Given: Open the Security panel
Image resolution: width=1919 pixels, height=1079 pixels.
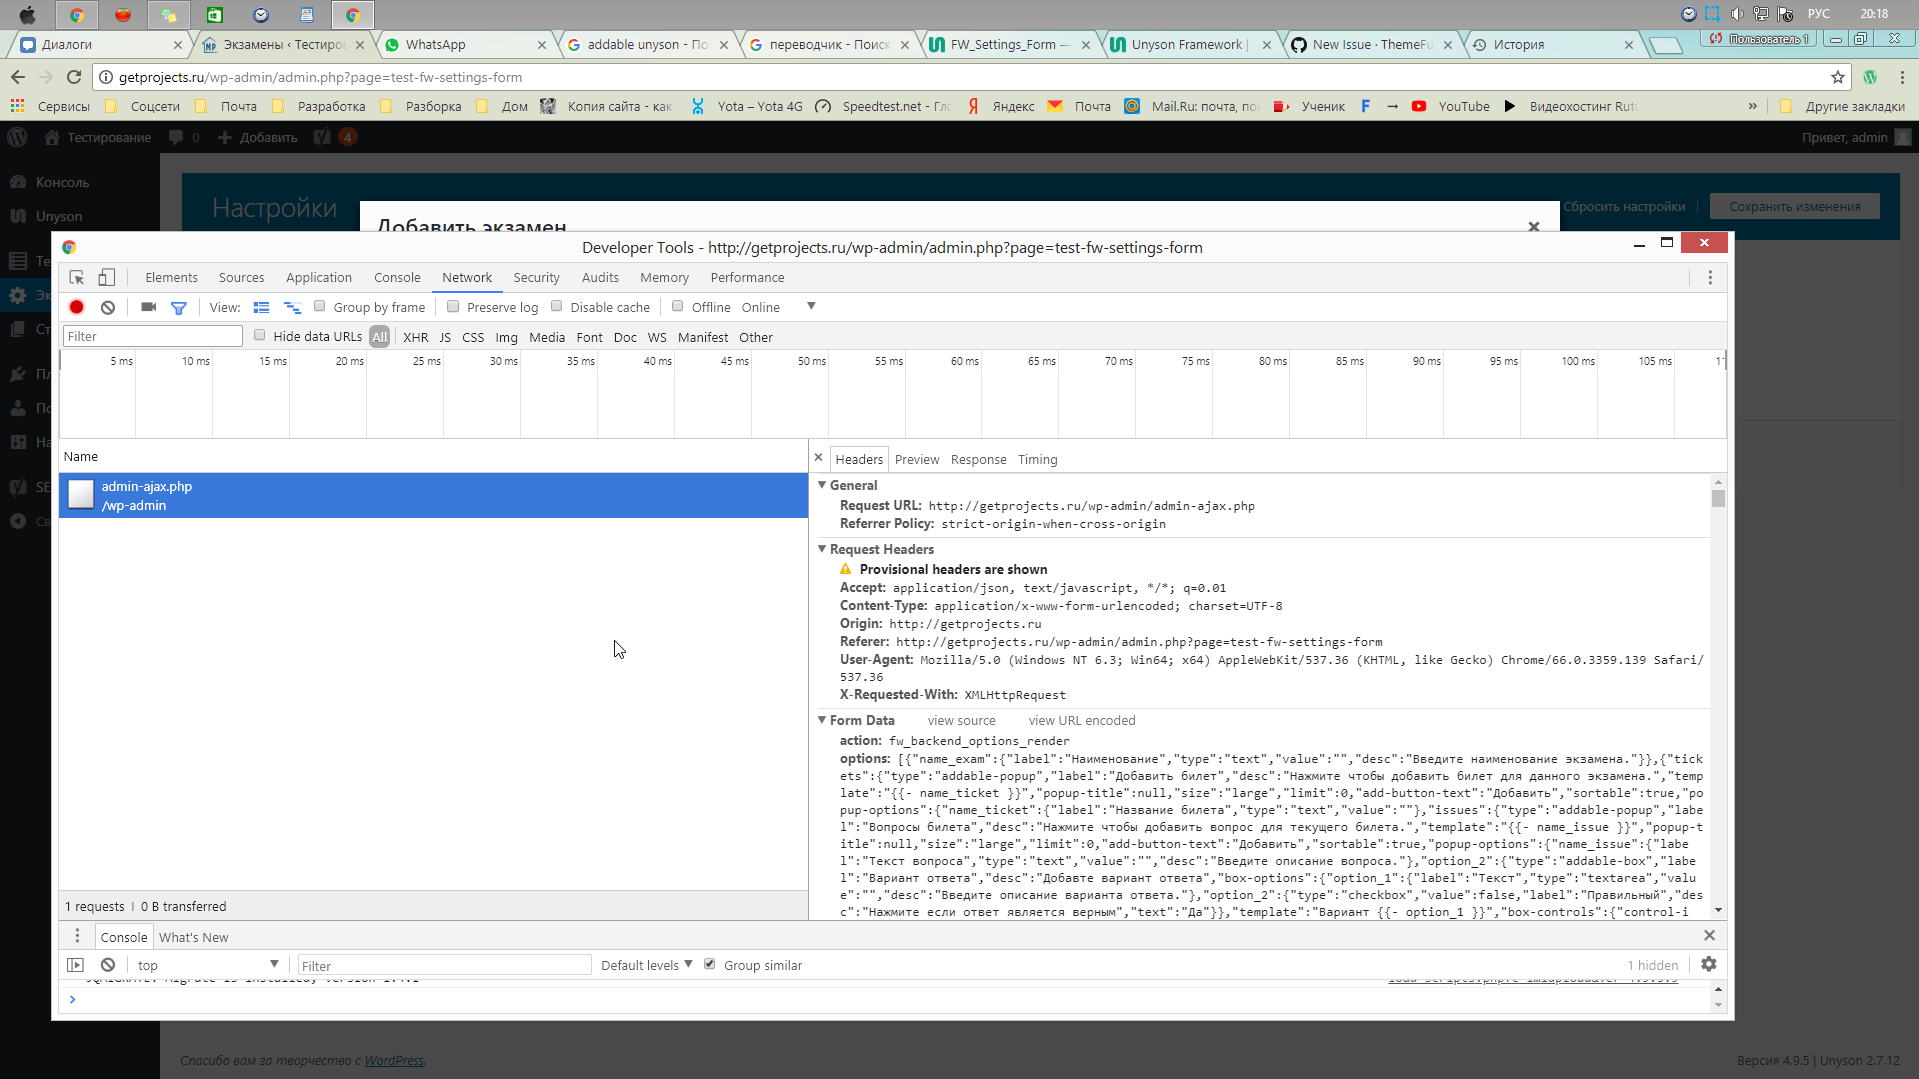Looking at the screenshot, I should coord(536,278).
